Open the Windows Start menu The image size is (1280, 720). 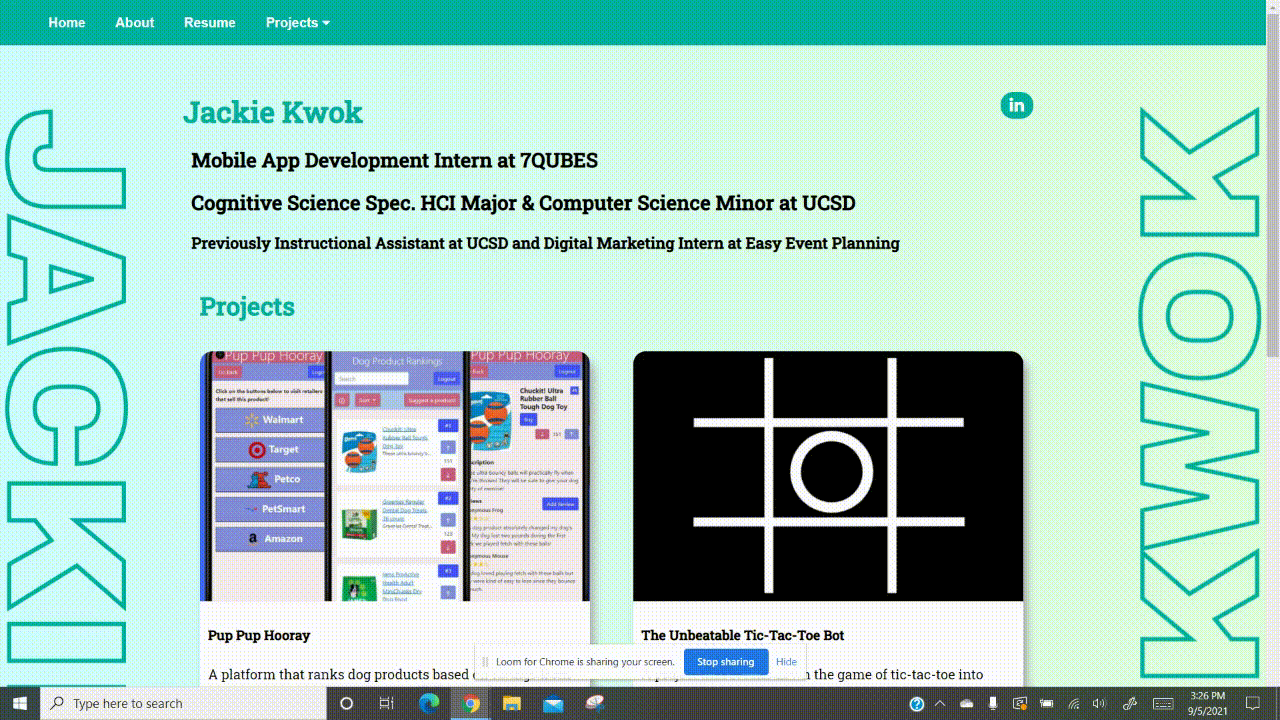coord(20,703)
